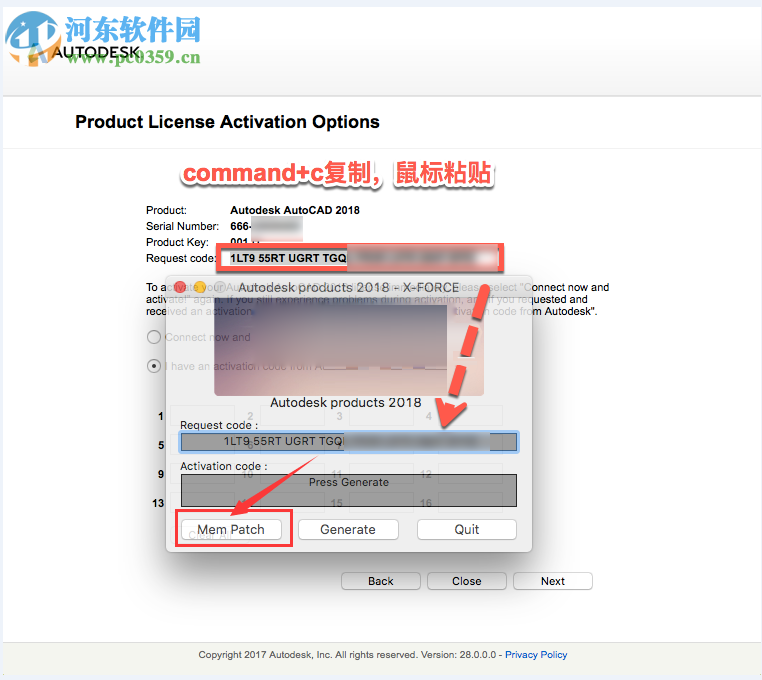Click the Generate button in X-FORCE window
This screenshot has width=762, height=680.
tap(348, 529)
